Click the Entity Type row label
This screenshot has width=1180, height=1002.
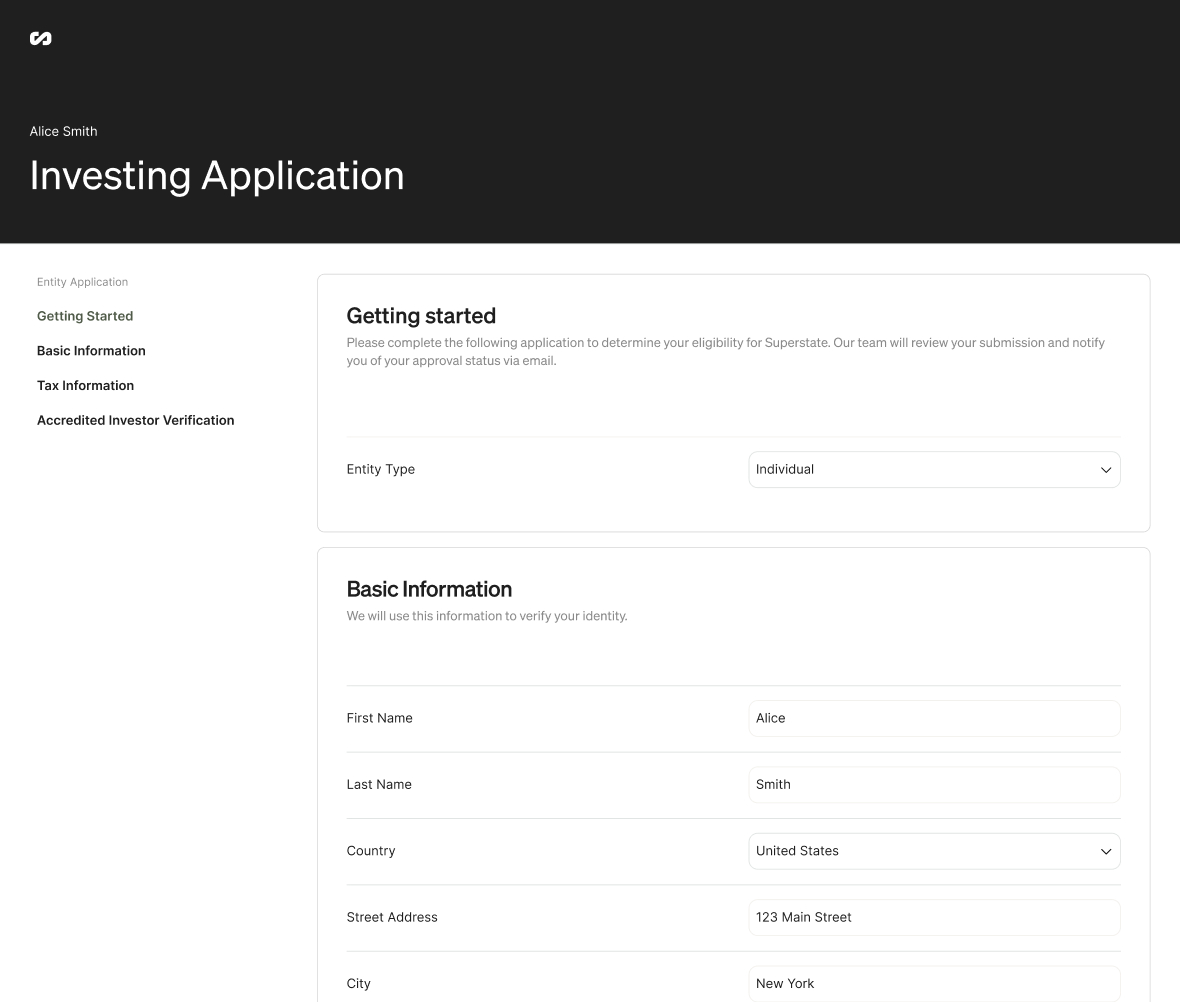381,469
